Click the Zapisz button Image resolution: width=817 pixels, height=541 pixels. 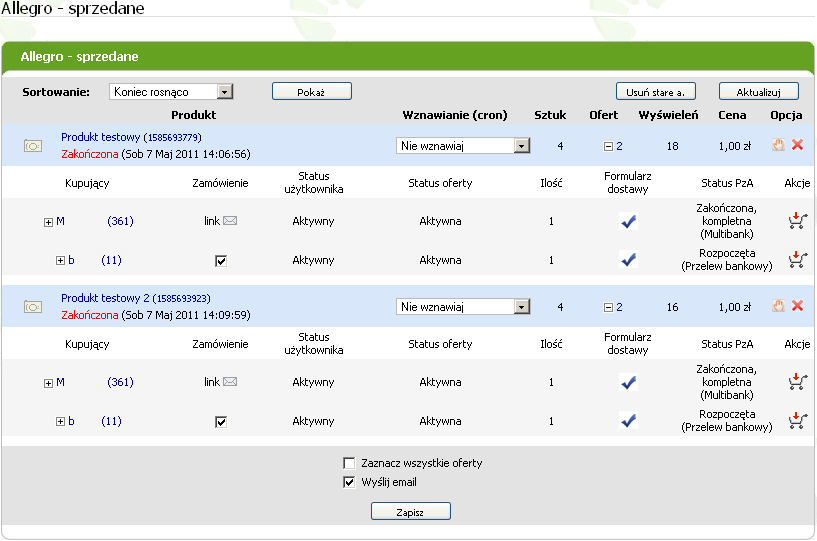point(411,511)
